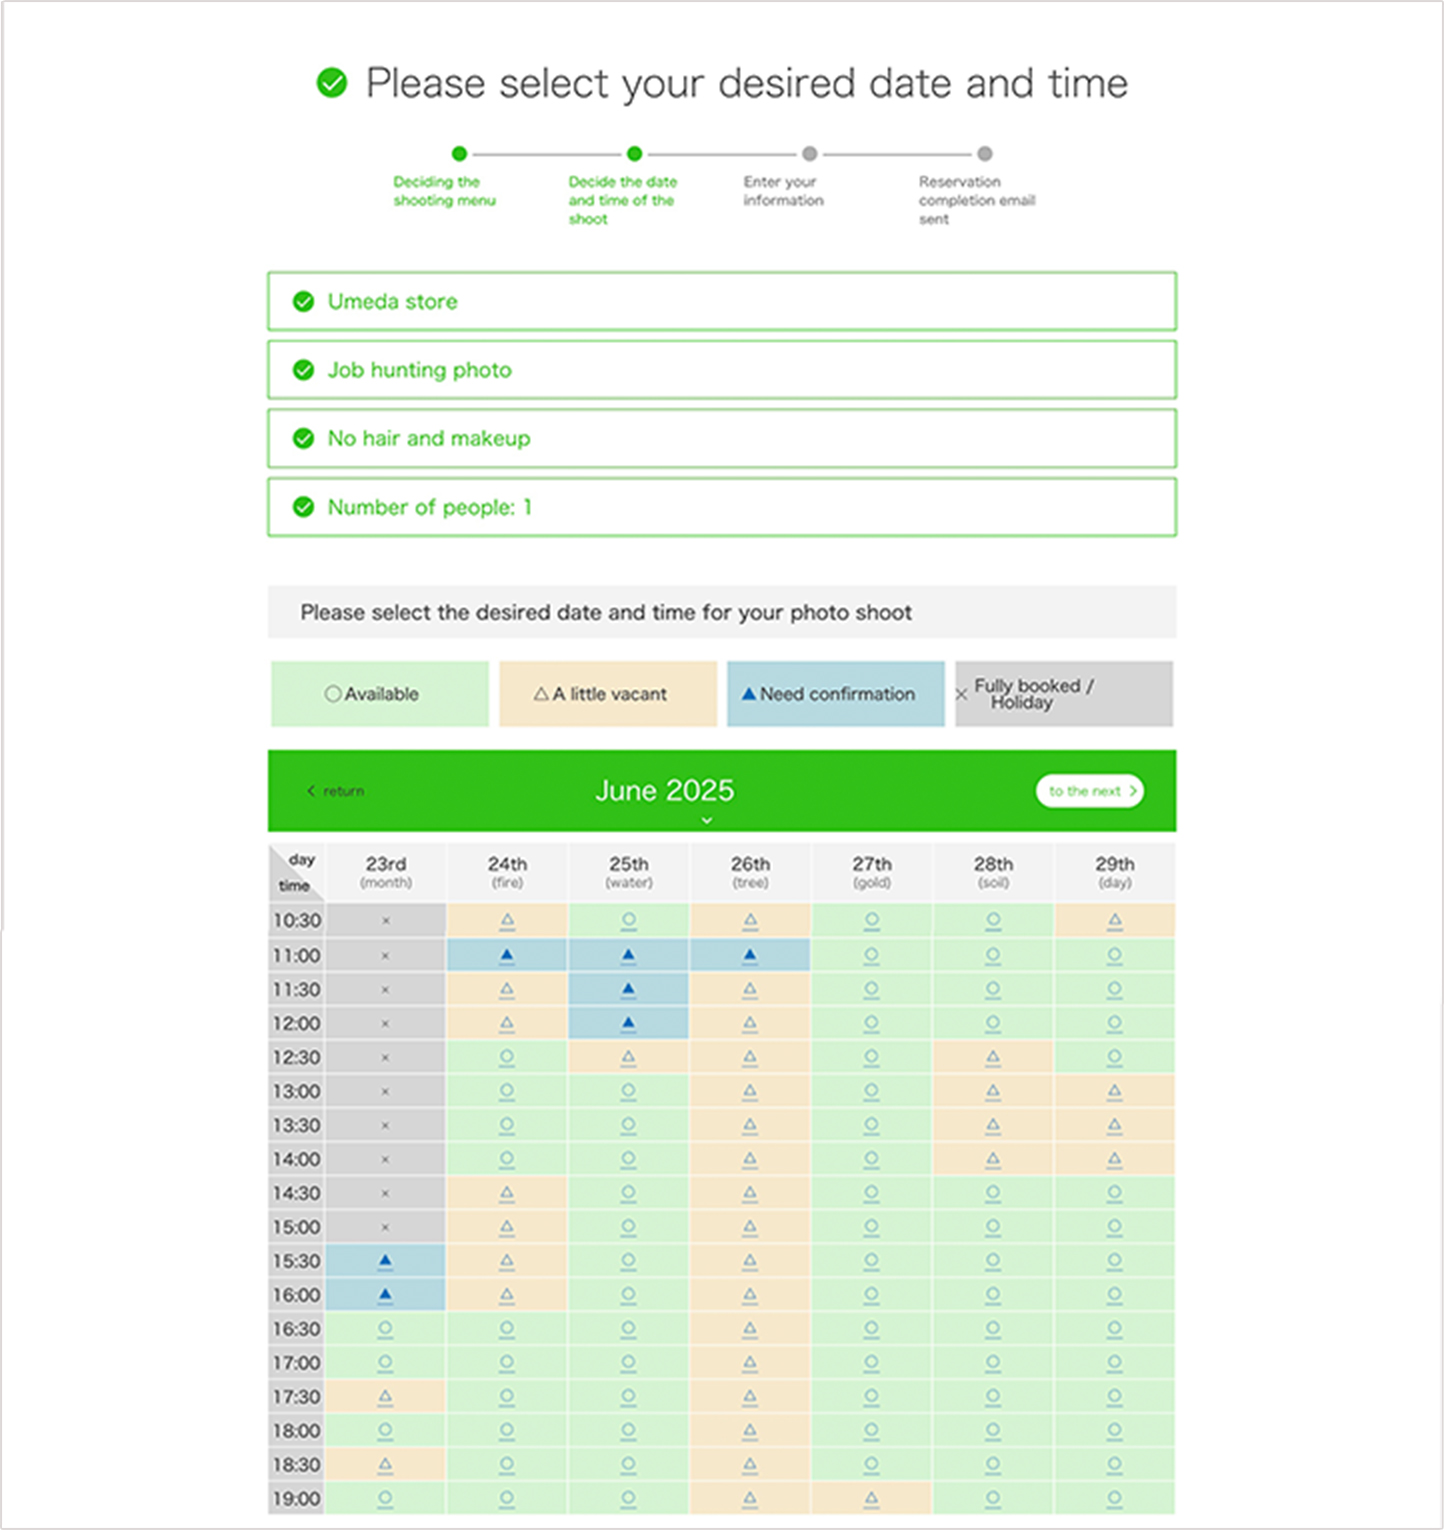The width and height of the screenshot is (1444, 1530).
Task: Select the 11:00 slot on the 26th
Action: coord(749,955)
